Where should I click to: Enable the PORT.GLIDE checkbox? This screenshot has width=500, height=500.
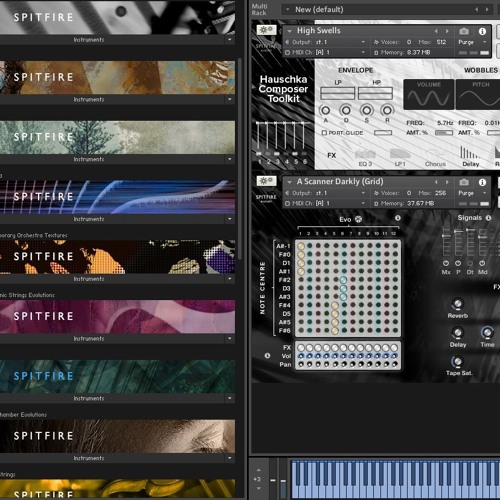(324, 133)
